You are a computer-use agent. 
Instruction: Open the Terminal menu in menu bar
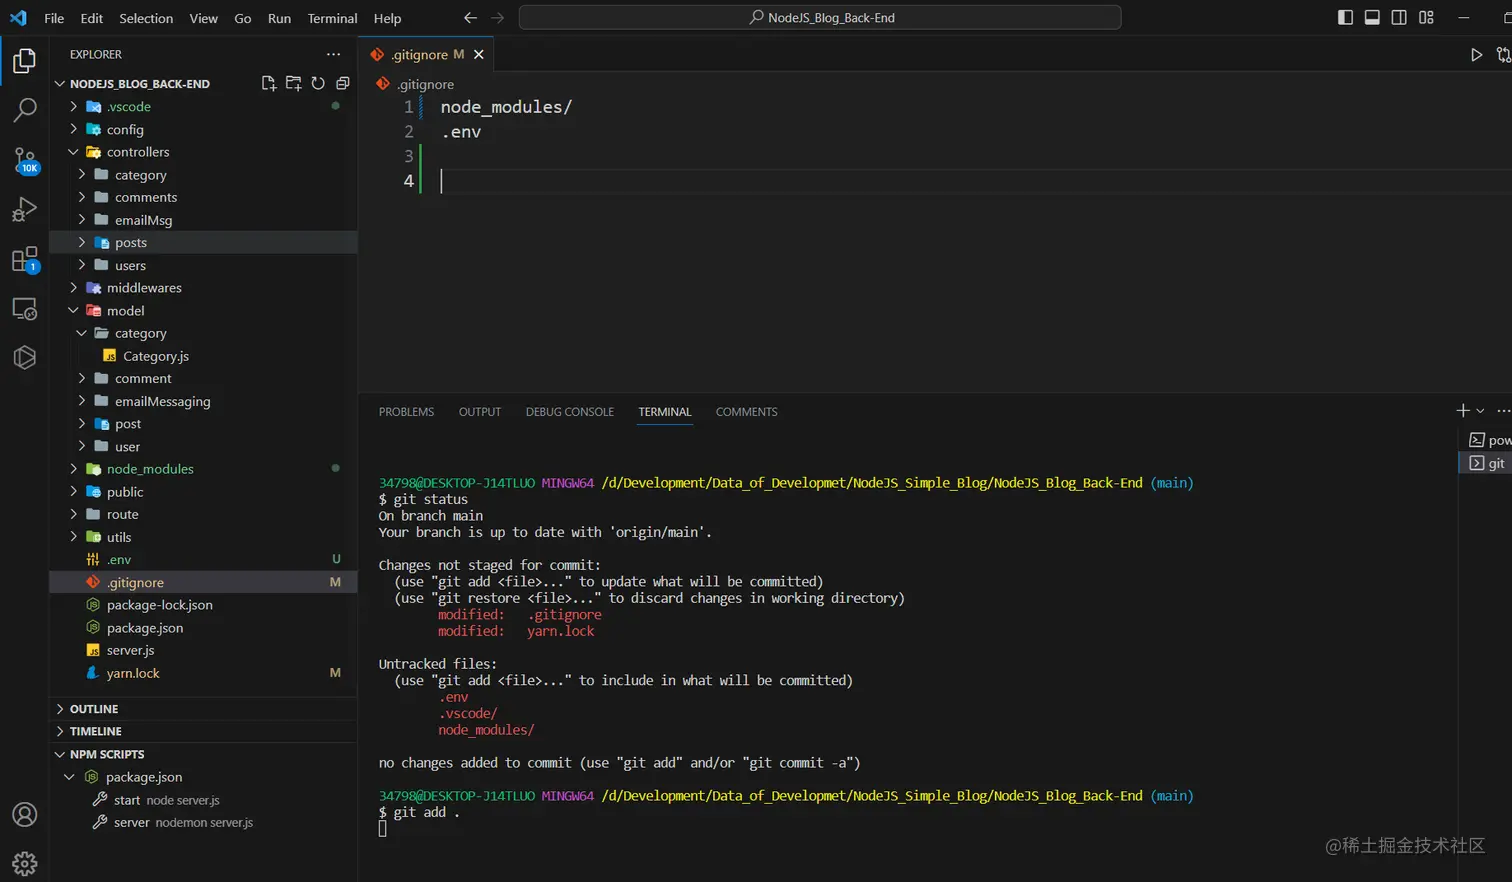pyautogui.click(x=332, y=18)
